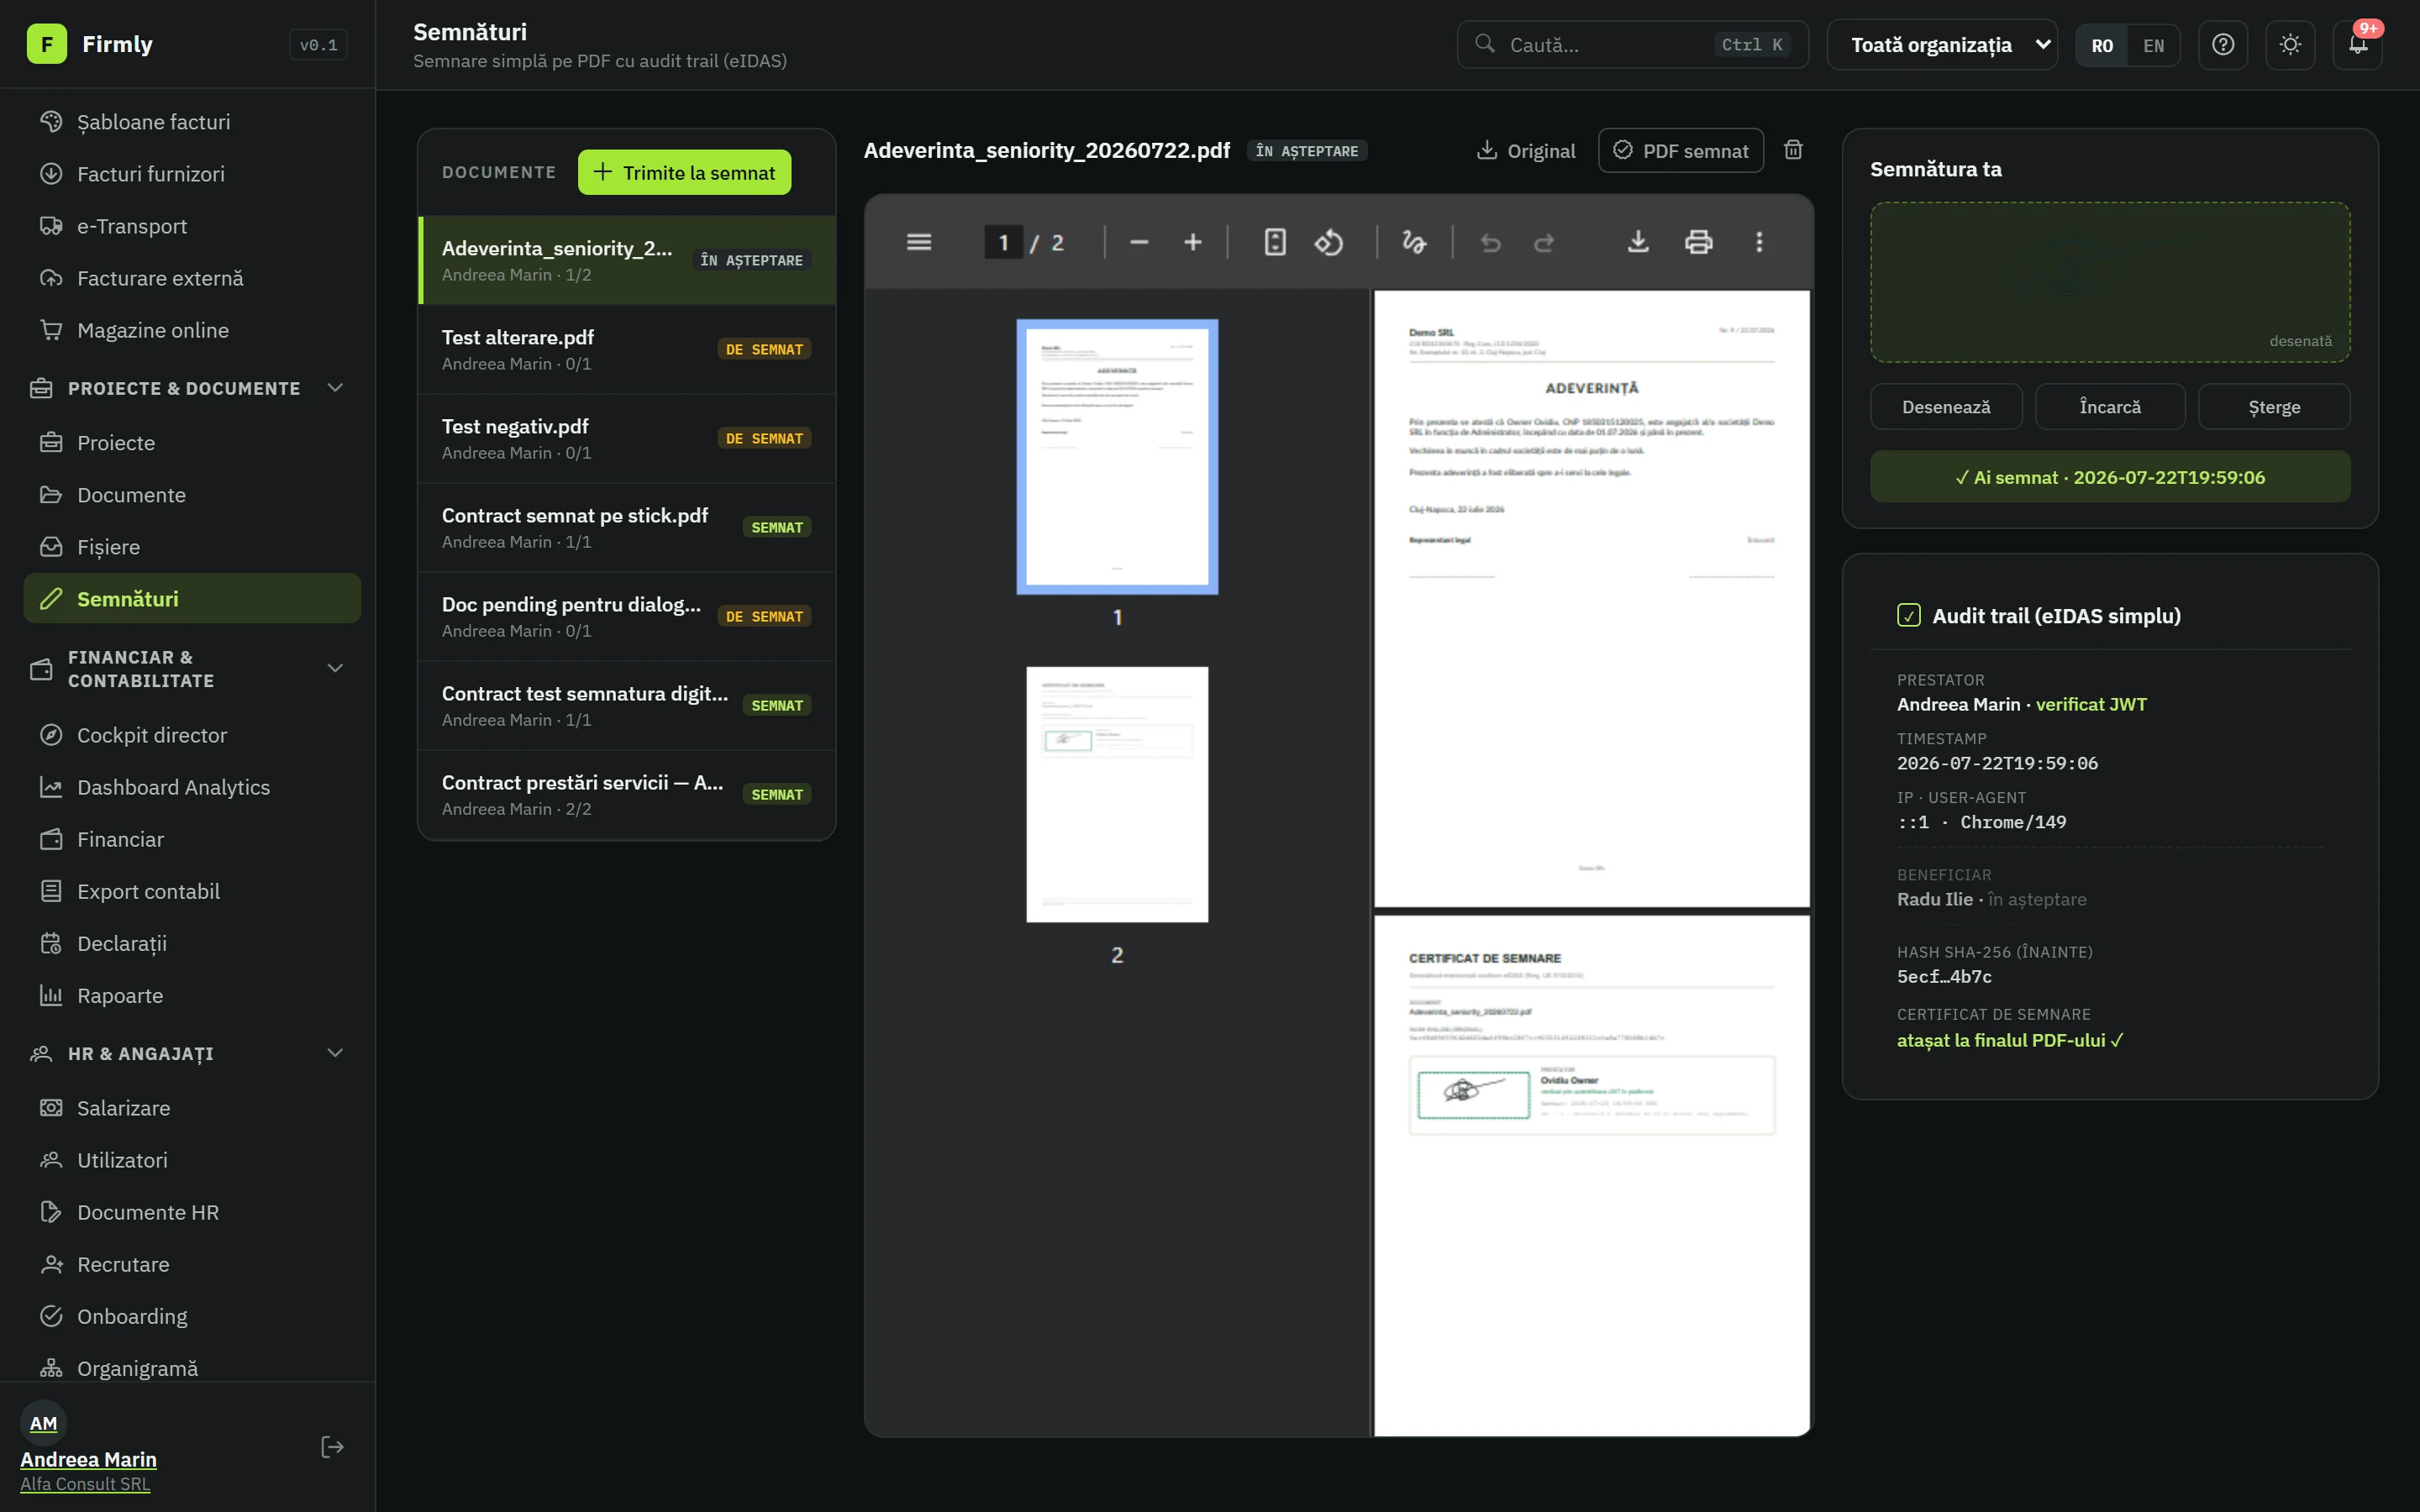Click the Trimite la semnat button
The image size is (2420, 1512).
(684, 172)
